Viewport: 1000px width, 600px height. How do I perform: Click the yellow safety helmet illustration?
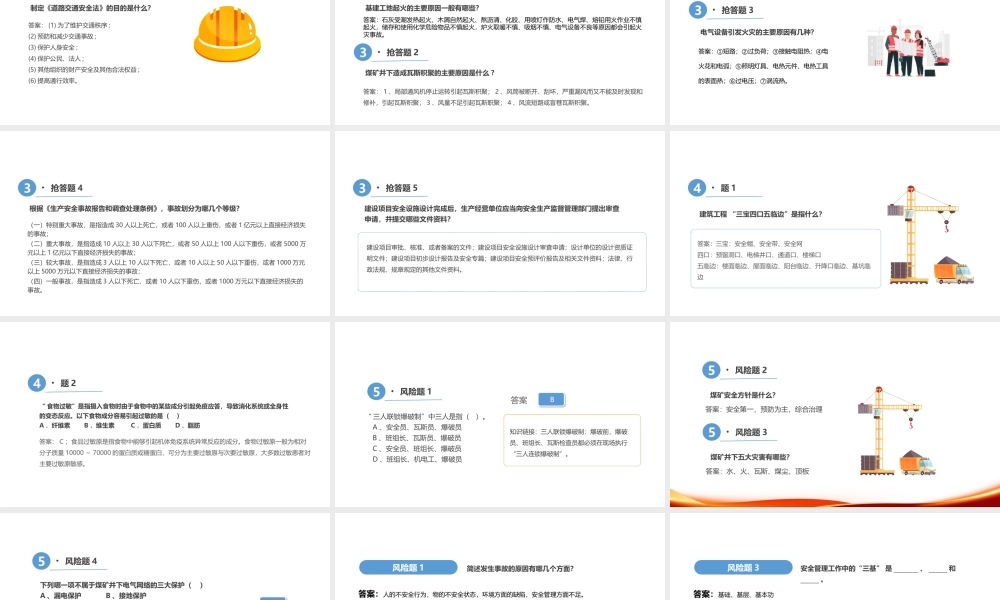(227, 33)
